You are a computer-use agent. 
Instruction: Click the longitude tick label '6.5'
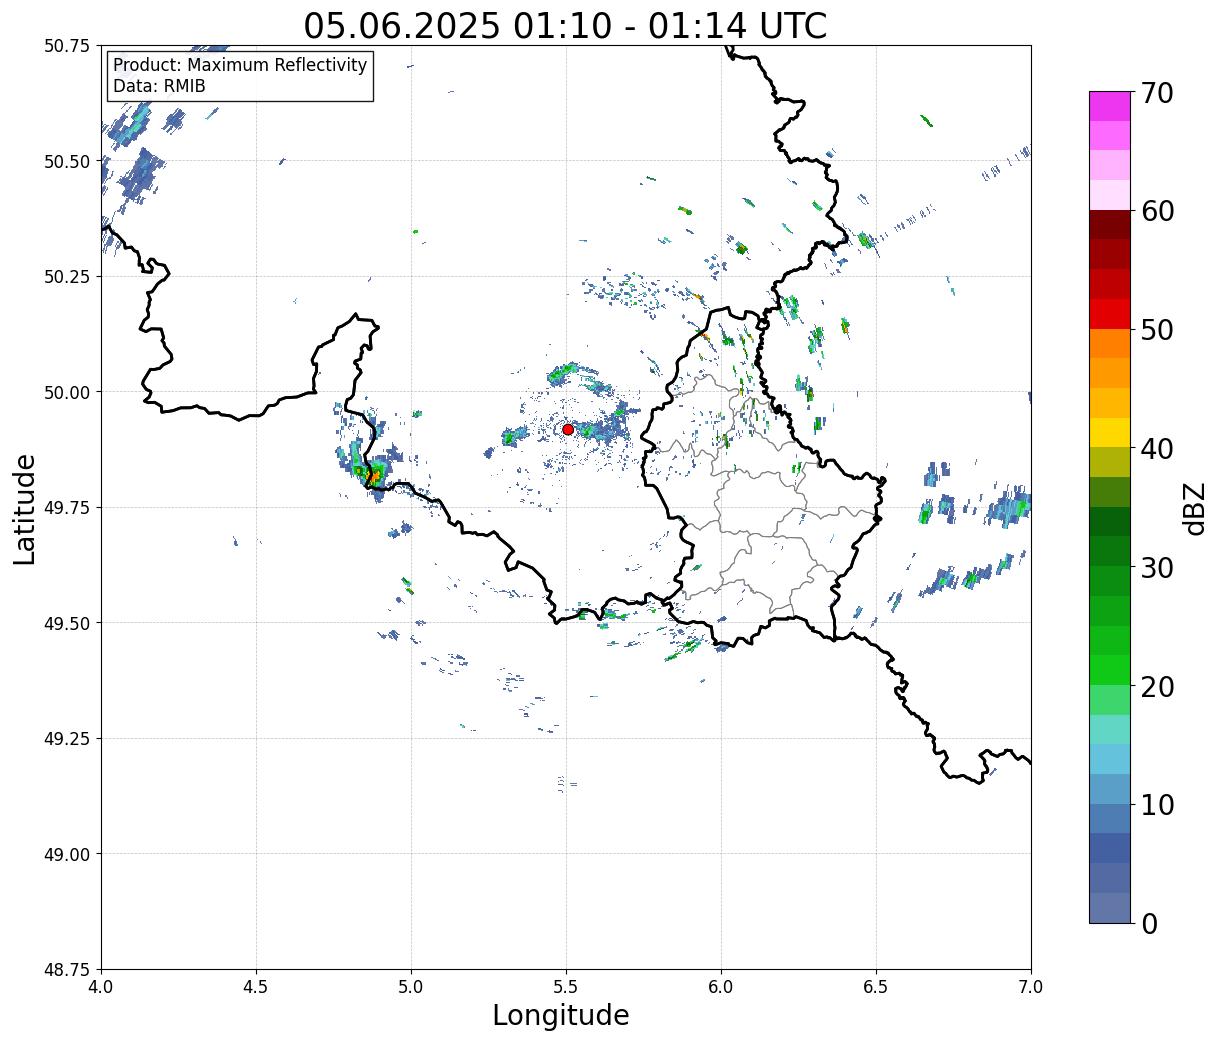pyautogui.click(x=876, y=987)
